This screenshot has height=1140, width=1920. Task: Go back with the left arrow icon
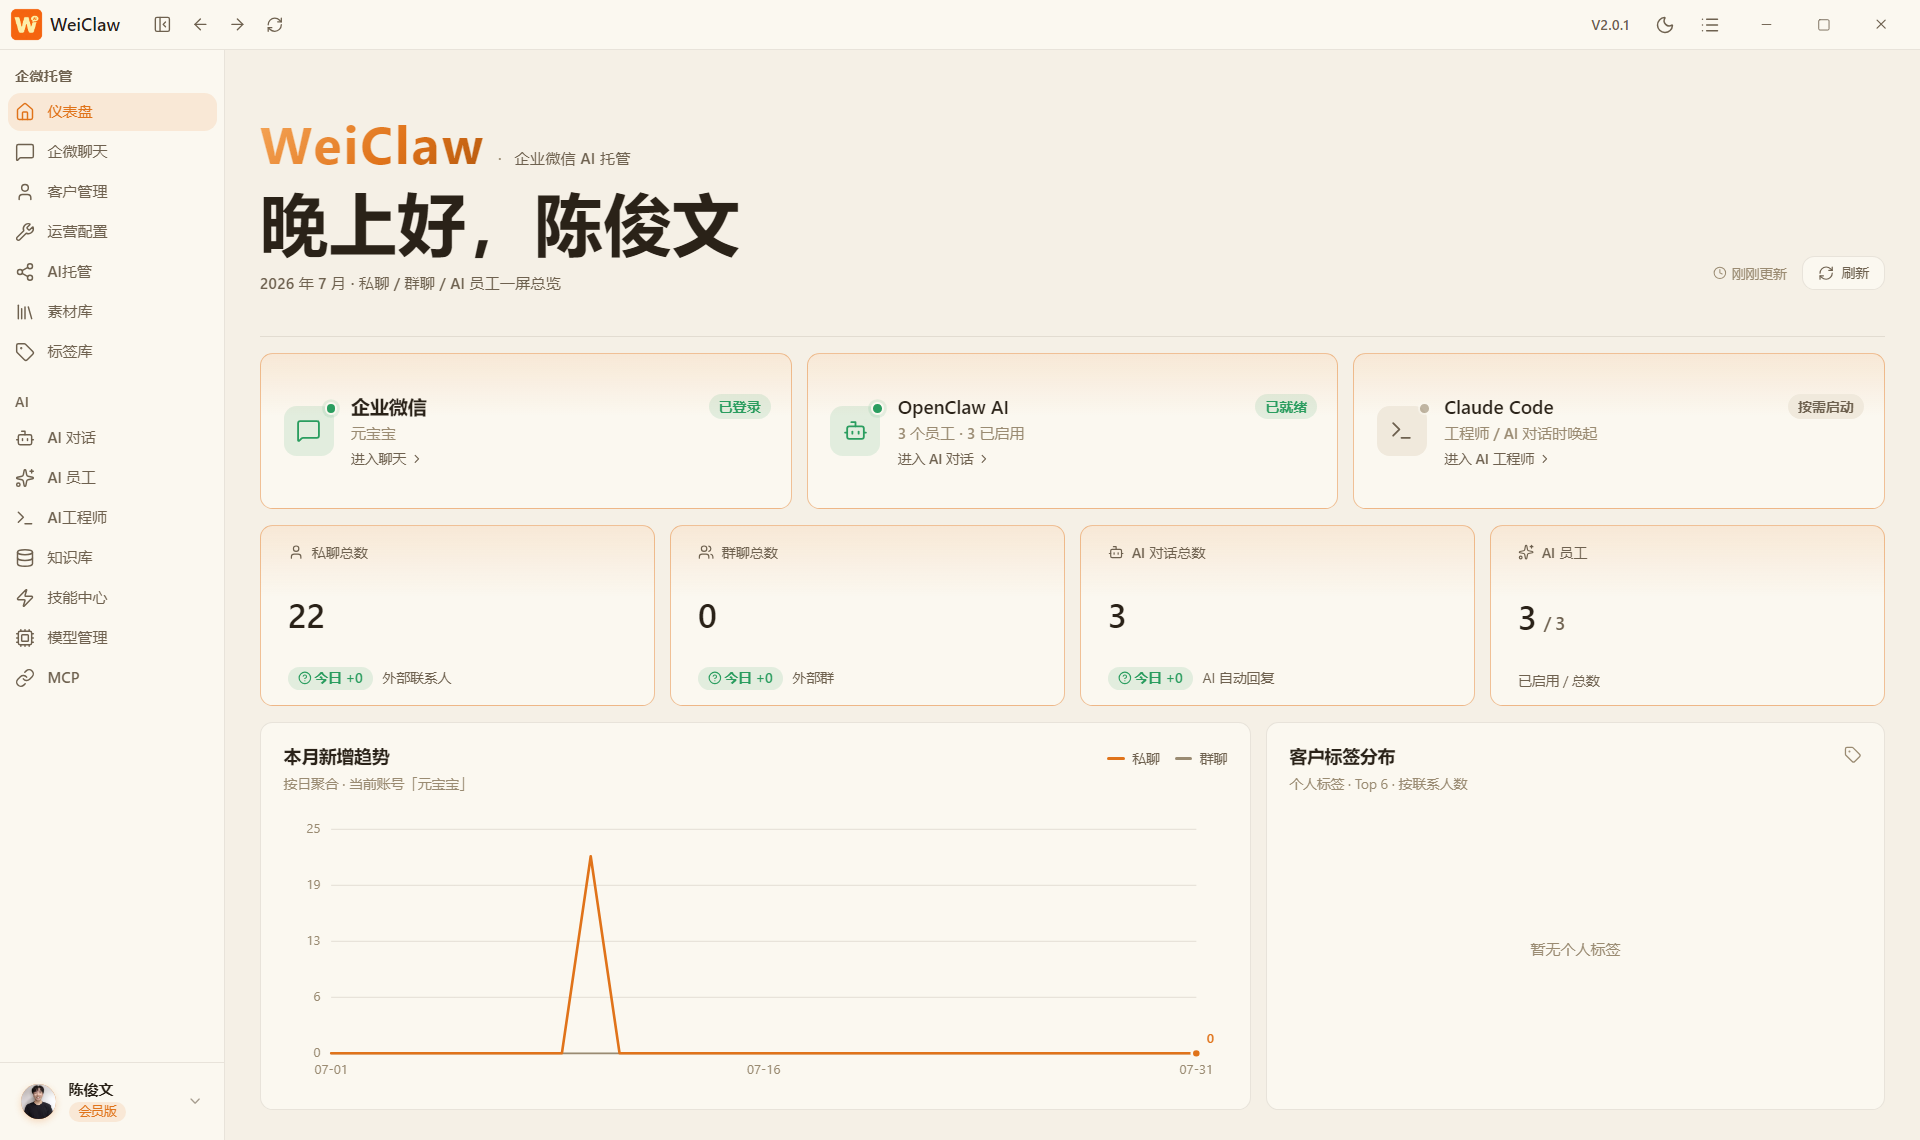(200, 24)
